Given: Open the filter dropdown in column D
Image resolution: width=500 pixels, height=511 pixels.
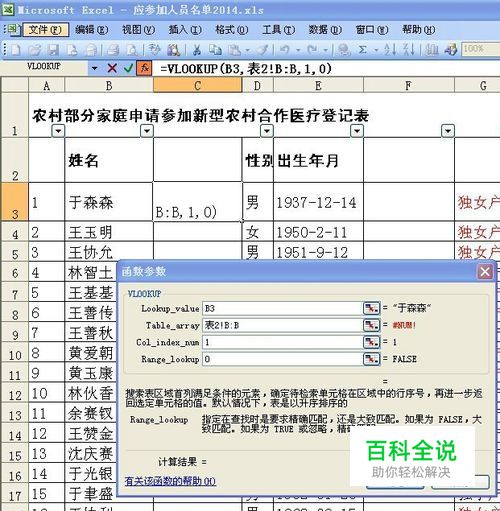Looking at the screenshot, I should click(x=267, y=131).
